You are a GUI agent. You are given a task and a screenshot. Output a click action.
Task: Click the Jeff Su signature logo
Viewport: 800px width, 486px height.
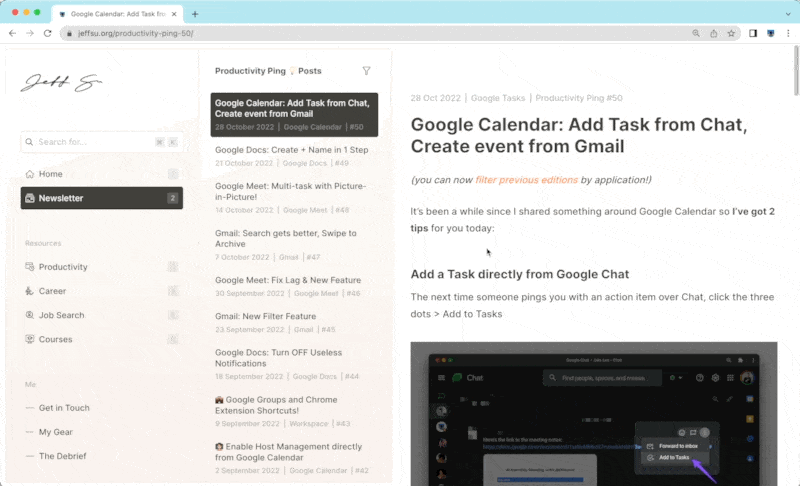[61, 82]
